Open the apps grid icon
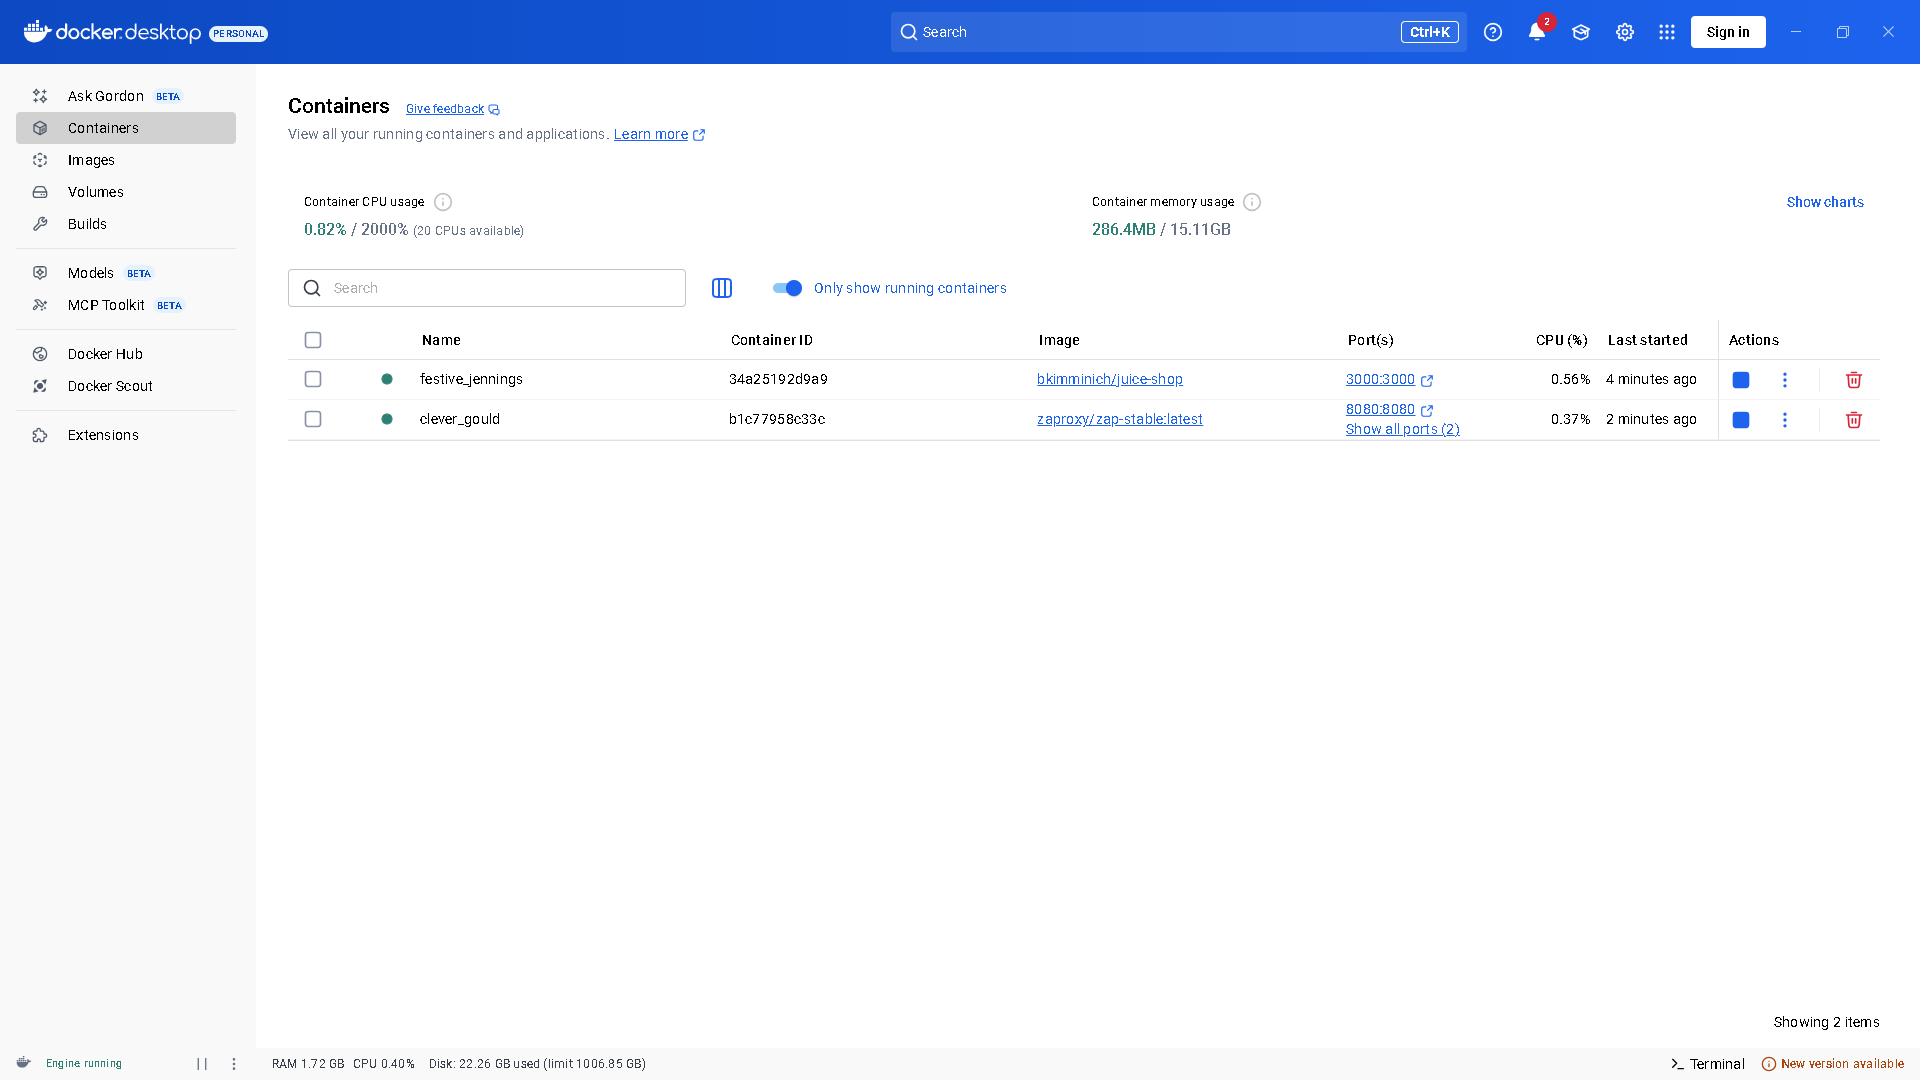1920x1080 pixels. (1667, 32)
